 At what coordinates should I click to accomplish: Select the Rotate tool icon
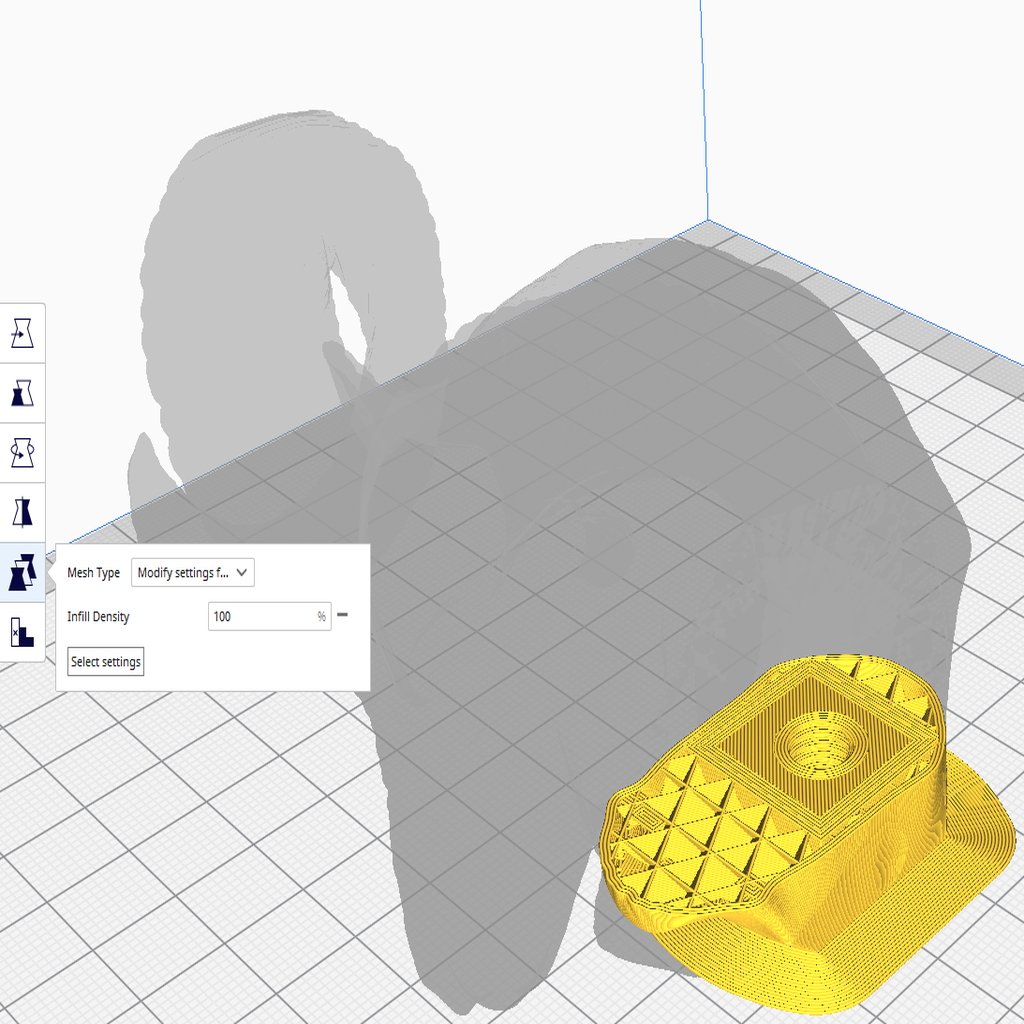point(22,452)
